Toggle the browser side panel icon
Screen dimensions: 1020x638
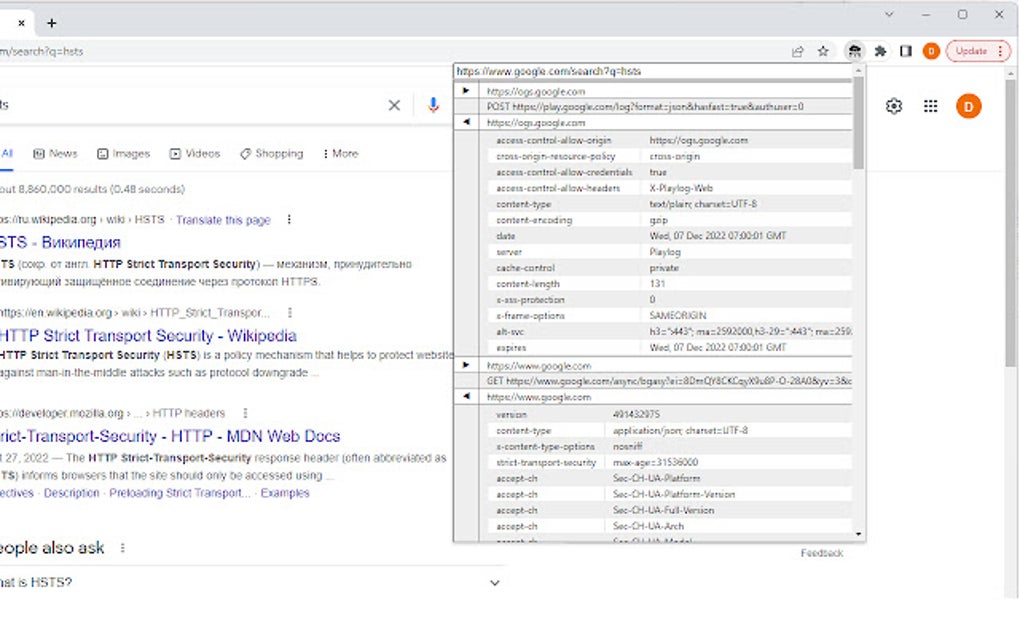click(906, 51)
